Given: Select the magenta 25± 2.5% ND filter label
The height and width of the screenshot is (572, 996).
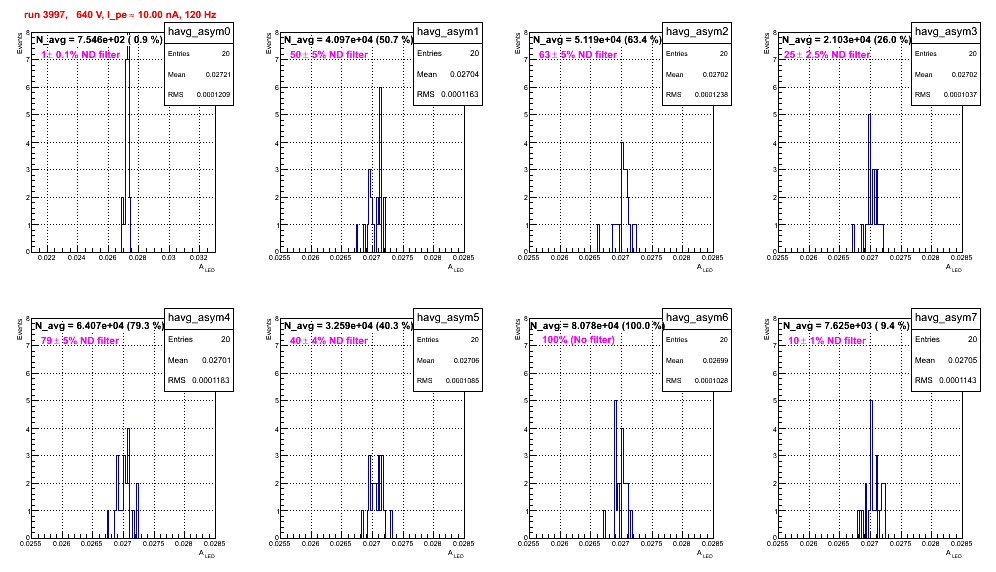Looking at the screenshot, I should (827, 55).
